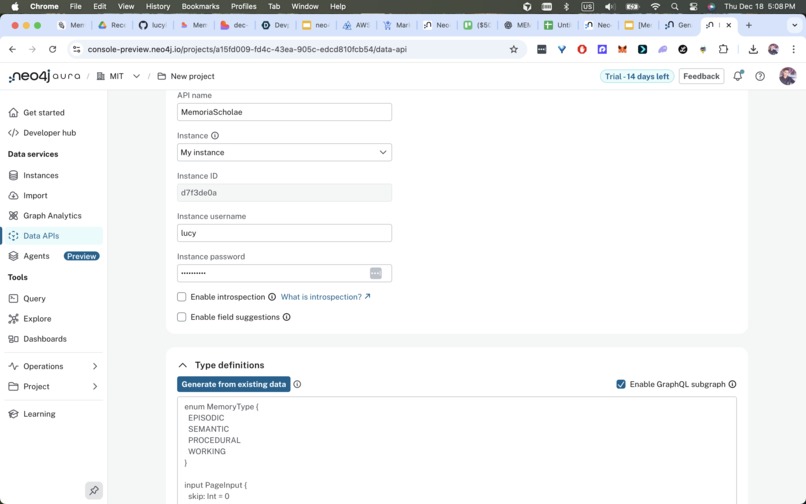Open Chrome tab list dropdown
The height and width of the screenshot is (504, 806).
point(794,25)
